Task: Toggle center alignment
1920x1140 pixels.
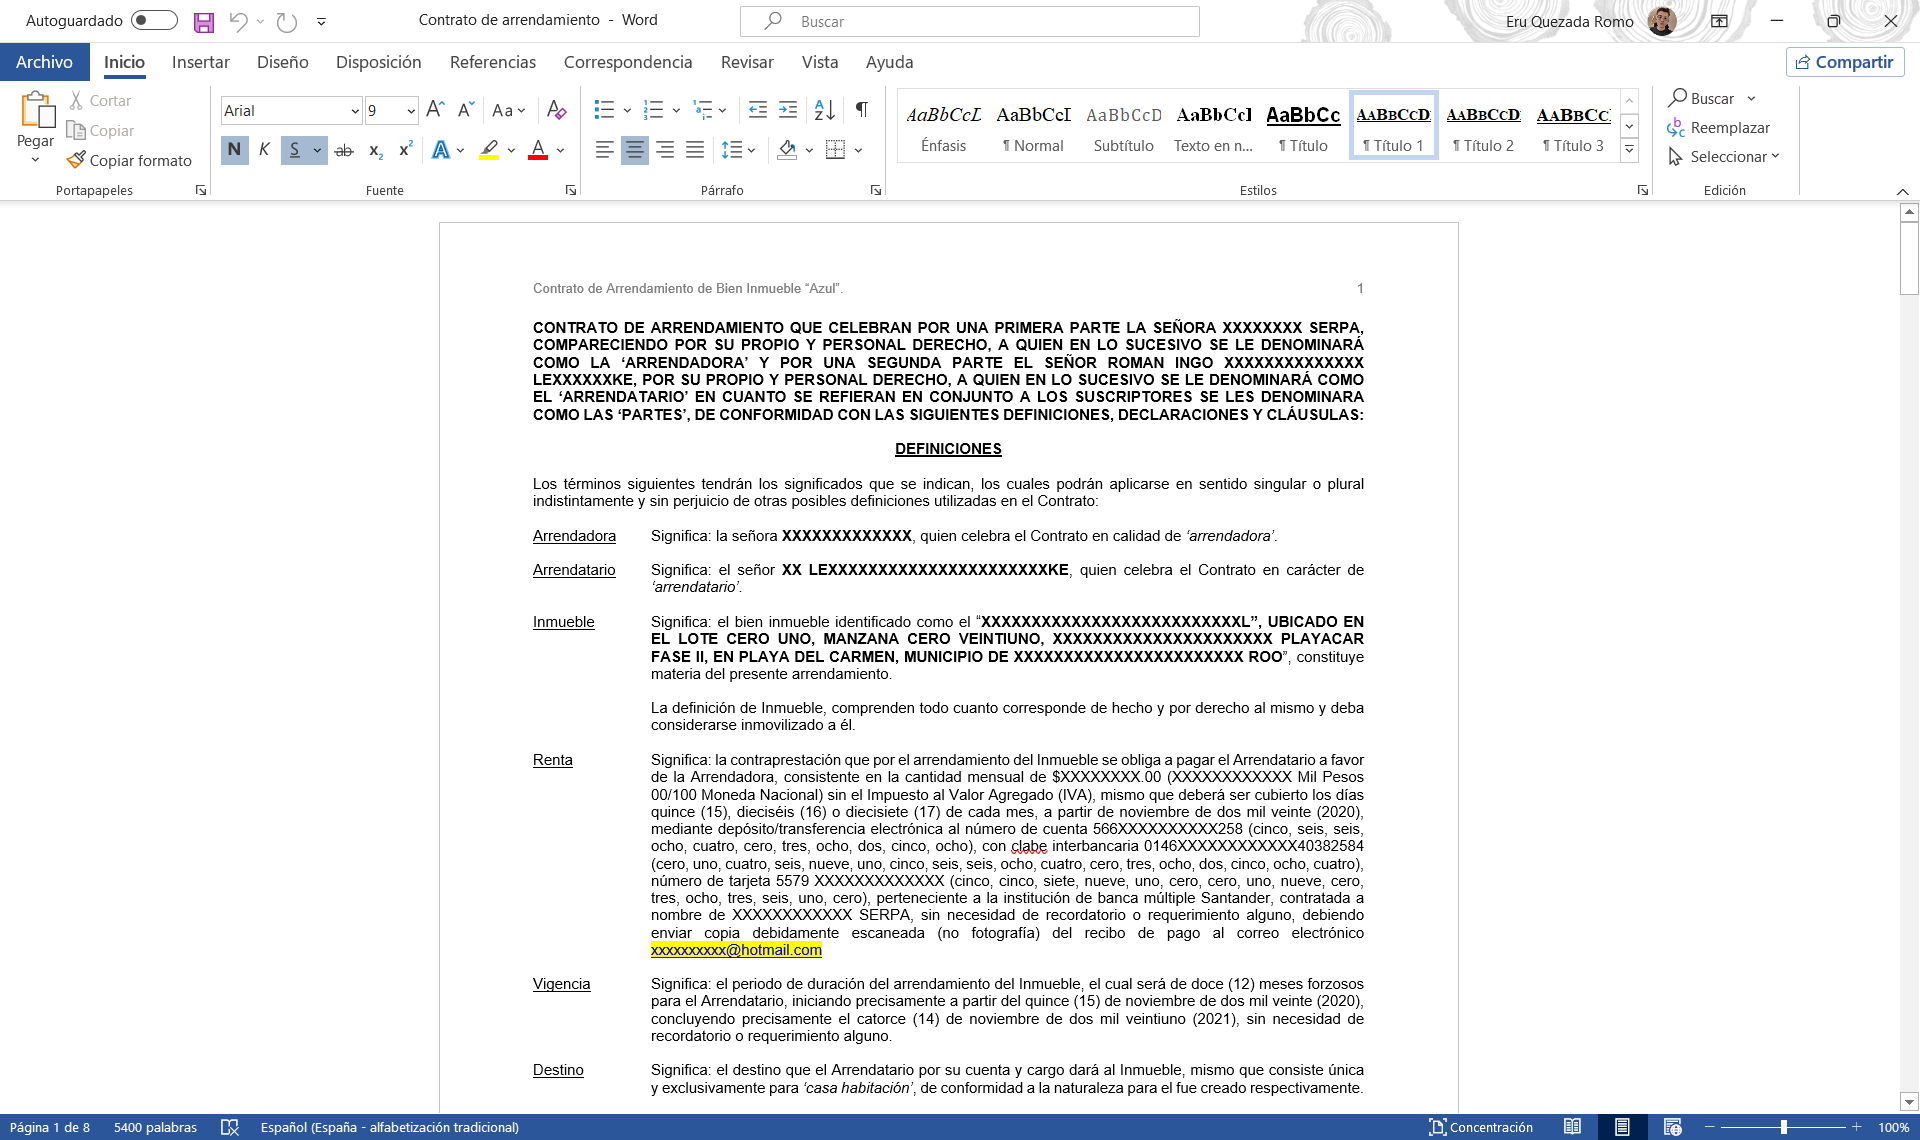Action: [634, 150]
